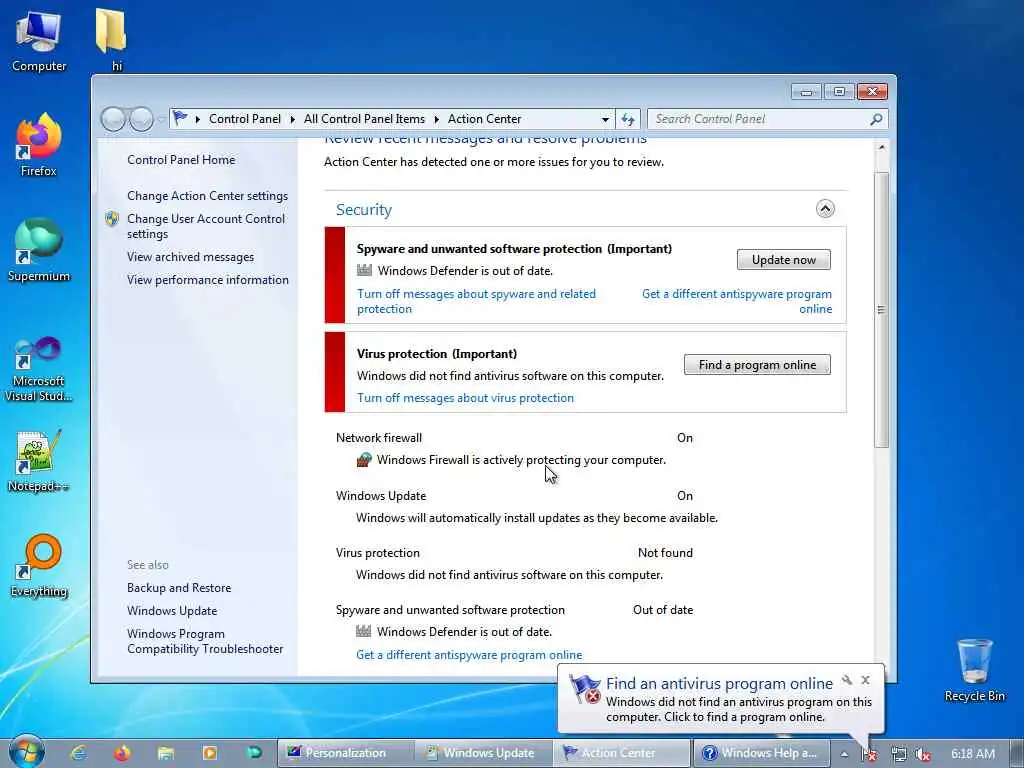Turn off messages about spyware protection
The image size is (1024, 768).
(477, 302)
